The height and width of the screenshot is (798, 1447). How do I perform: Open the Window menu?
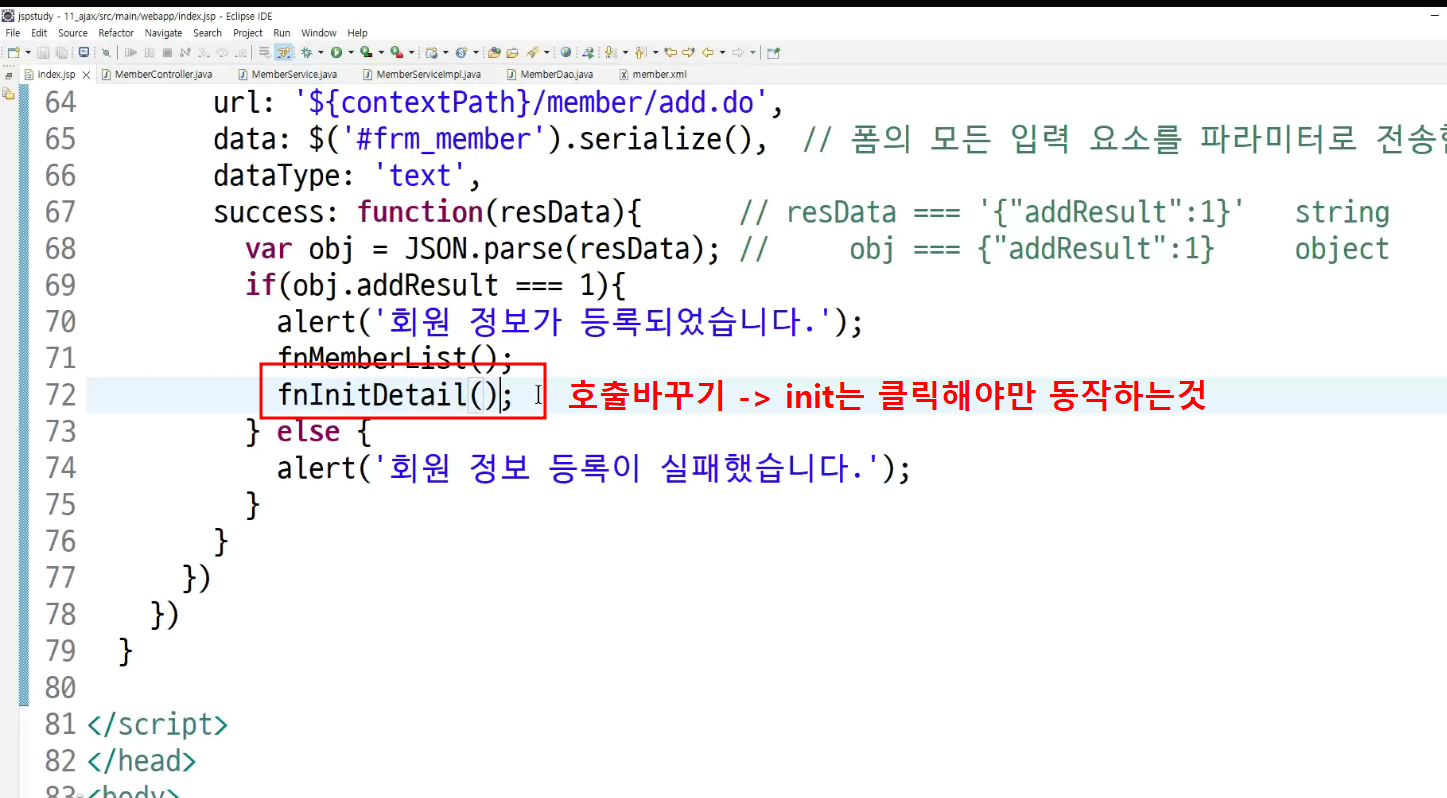pos(319,33)
